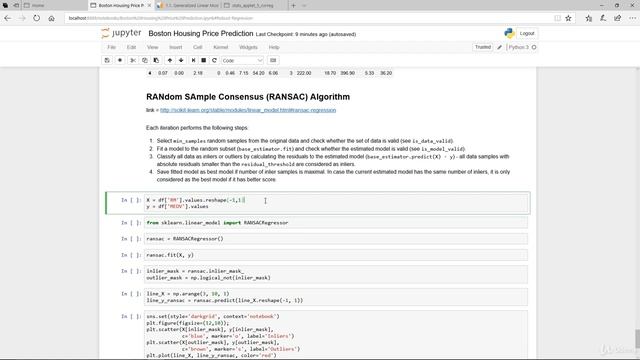Open the browser settings ellipsis menu
This screenshot has width=640, height=360.
click(632, 18)
